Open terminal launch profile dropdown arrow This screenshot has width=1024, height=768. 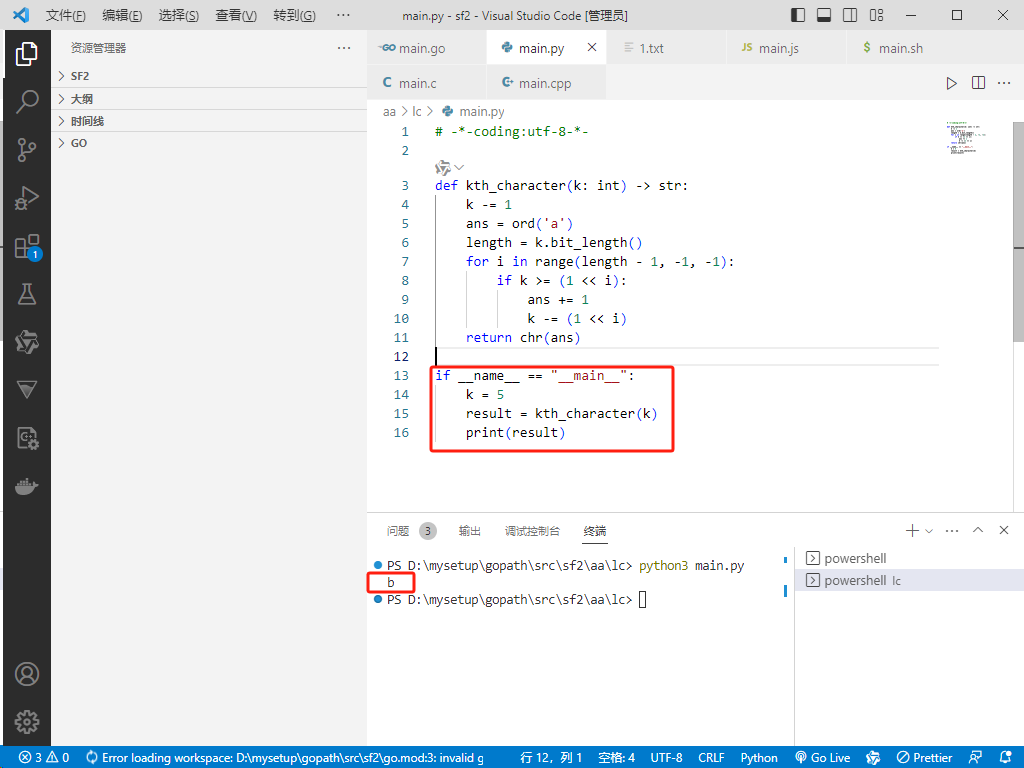(929, 531)
